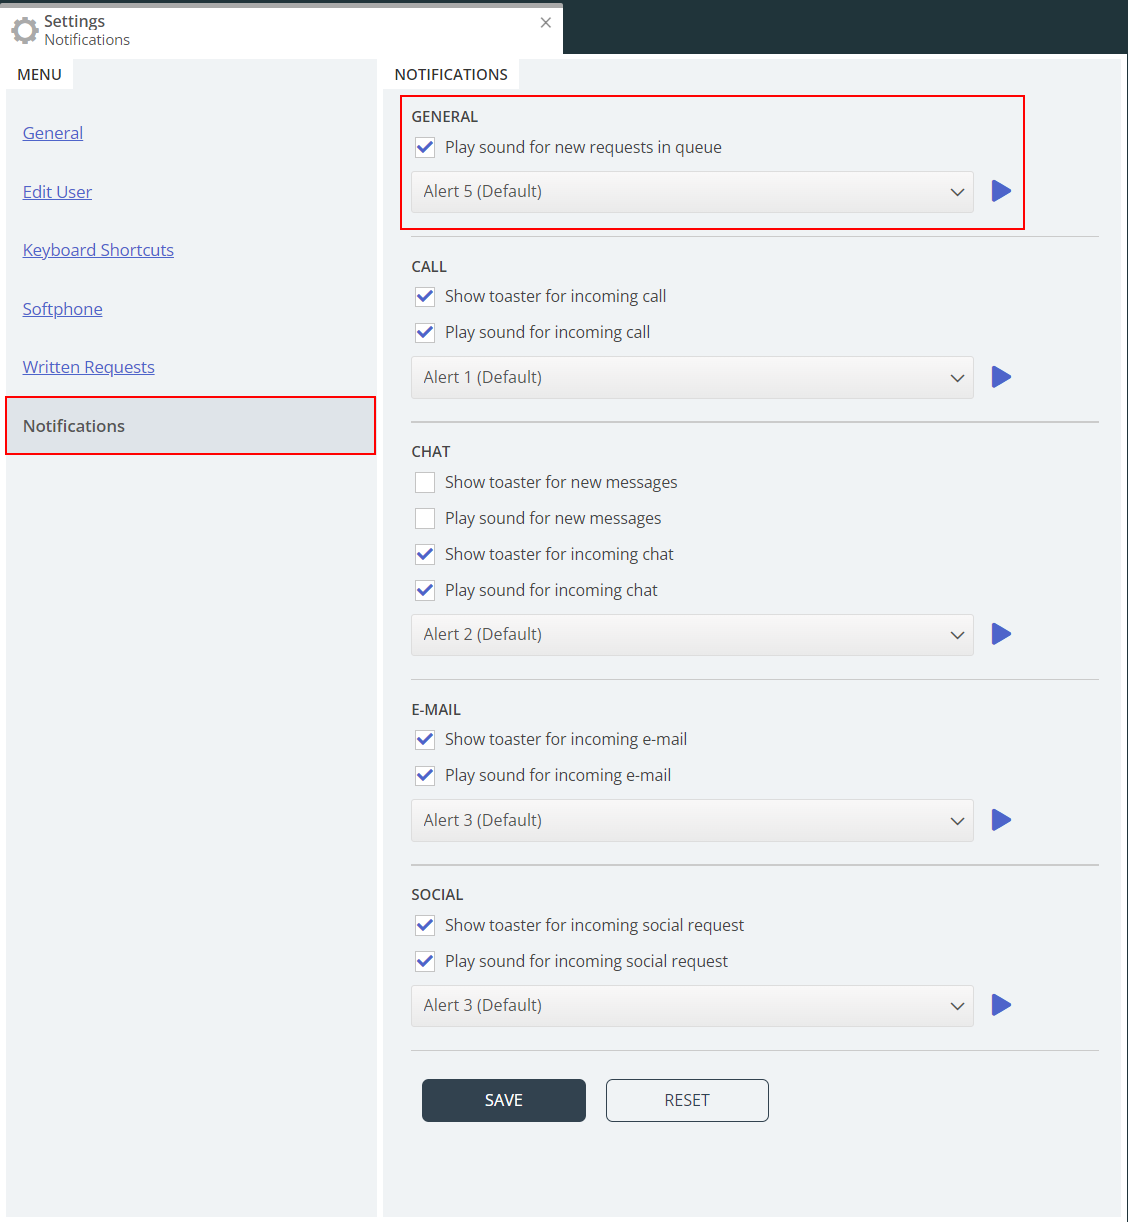Preview the Social alert sound
1128x1222 pixels.
[1001, 1005]
